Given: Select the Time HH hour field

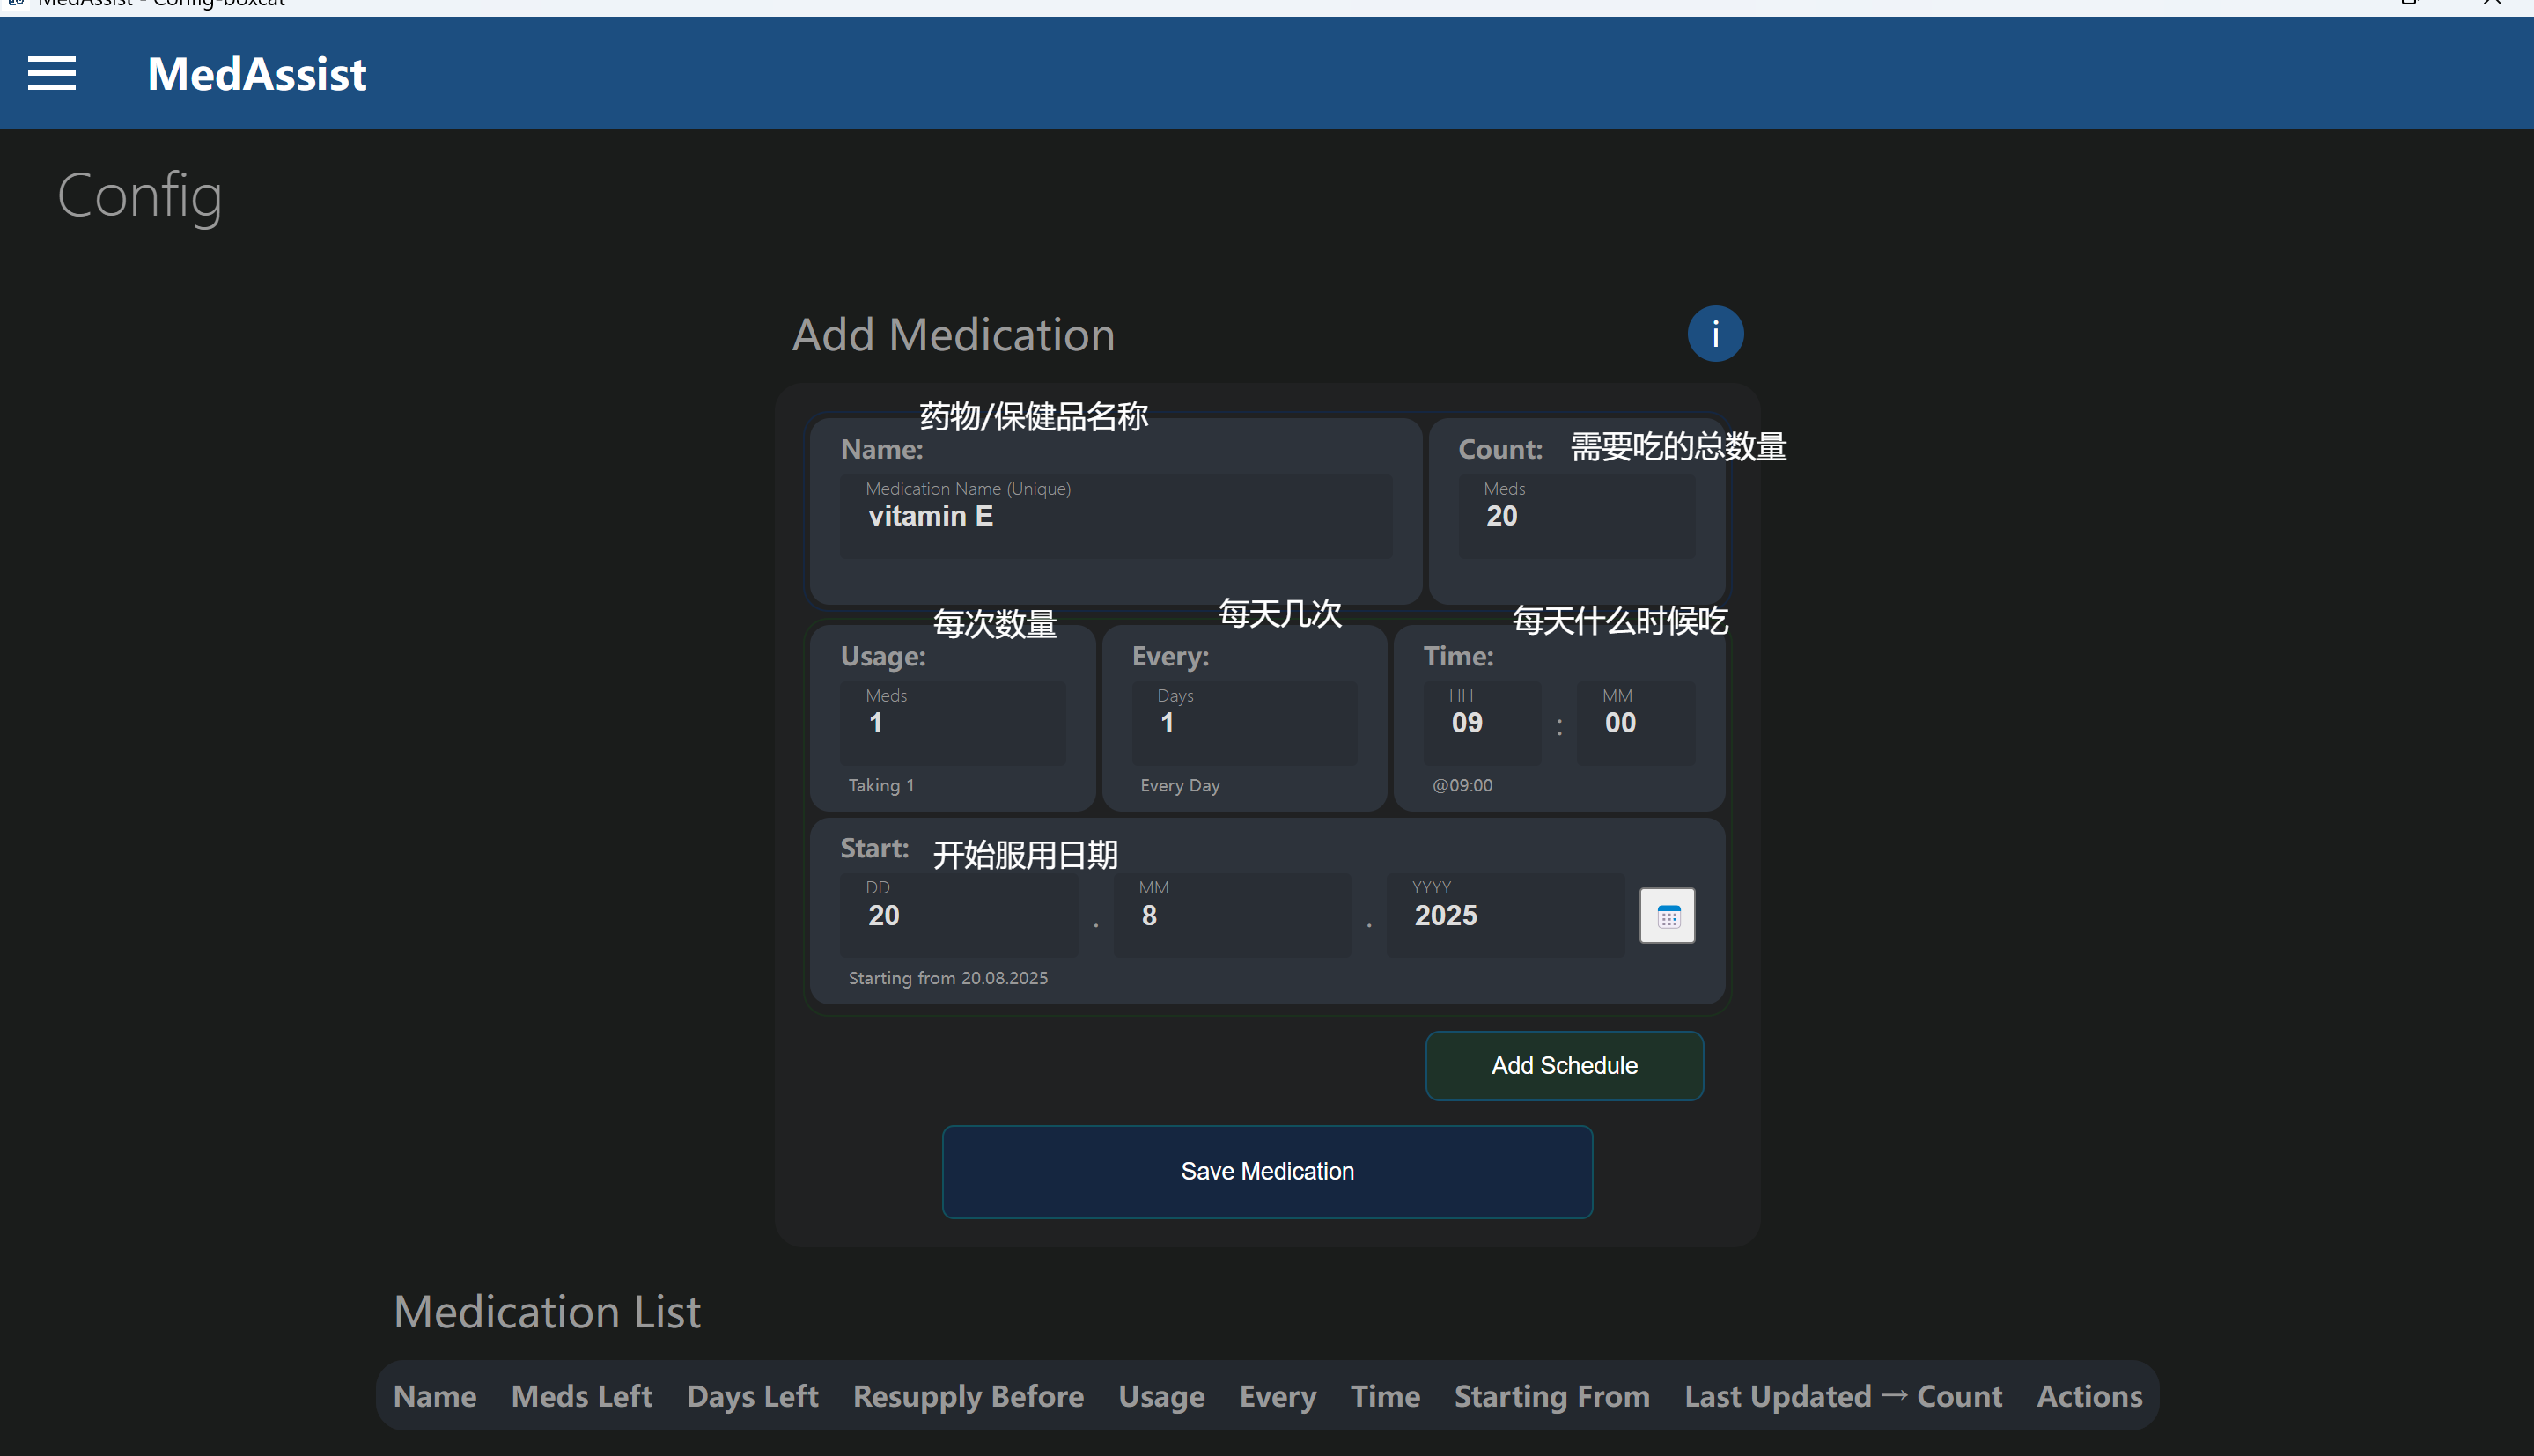Looking at the screenshot, I should 1482,723.
